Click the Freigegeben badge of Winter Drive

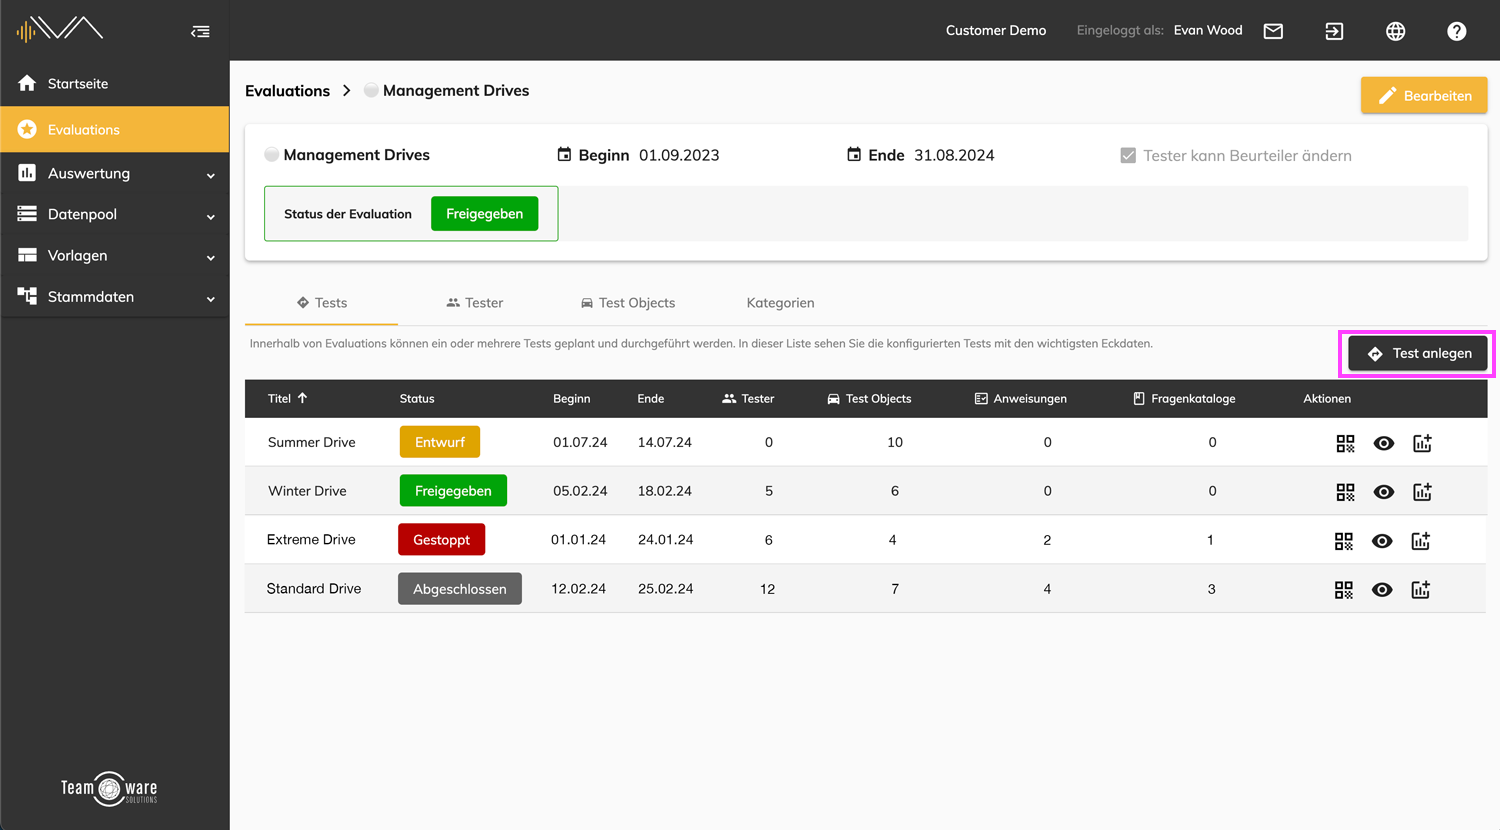pos(453,491)
